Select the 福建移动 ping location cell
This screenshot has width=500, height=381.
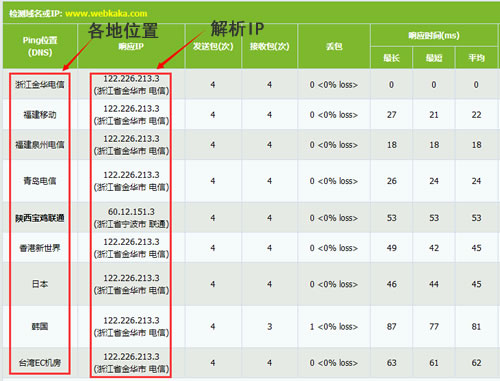40,115
